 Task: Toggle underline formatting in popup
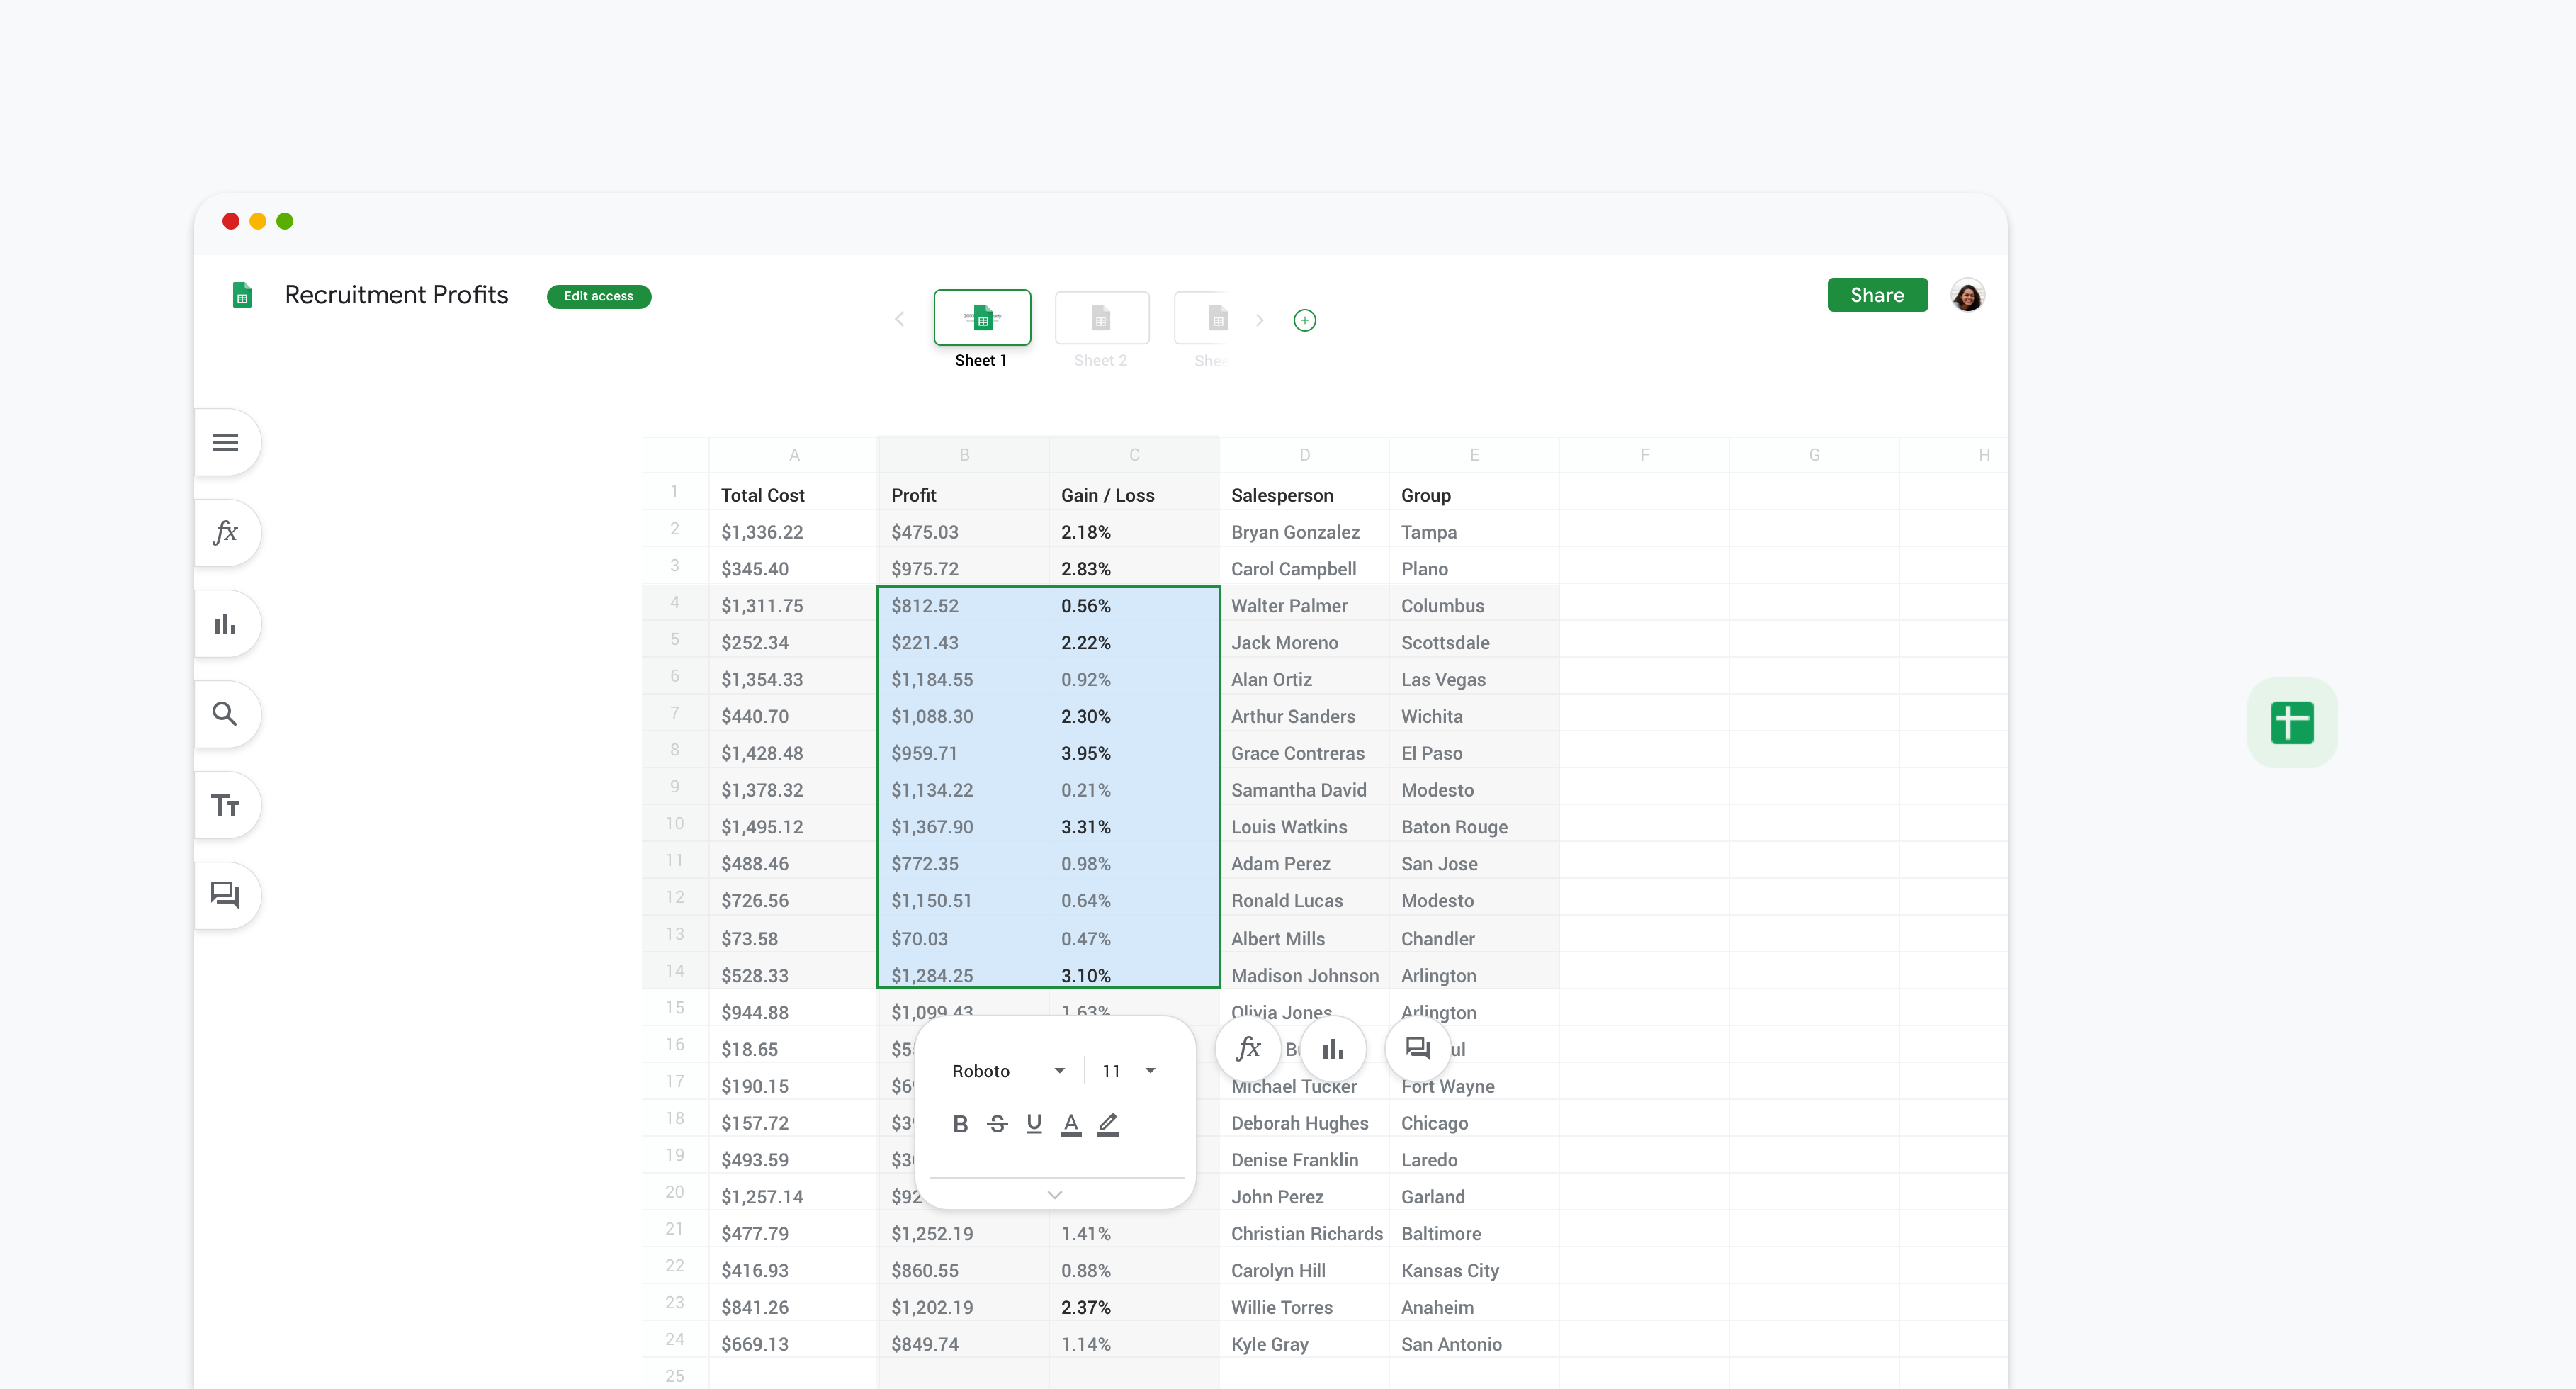click(x=1034, y=1124)
